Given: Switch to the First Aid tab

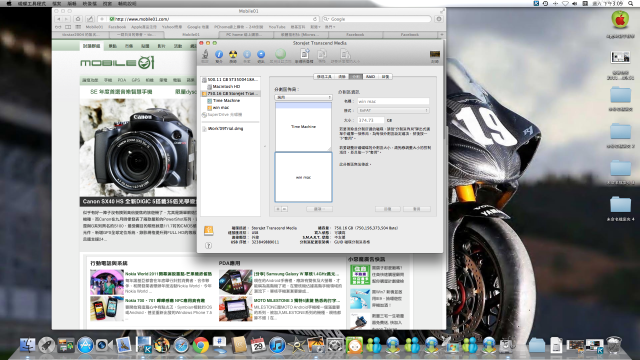Looking at the screenshot, I should [324, 76].
